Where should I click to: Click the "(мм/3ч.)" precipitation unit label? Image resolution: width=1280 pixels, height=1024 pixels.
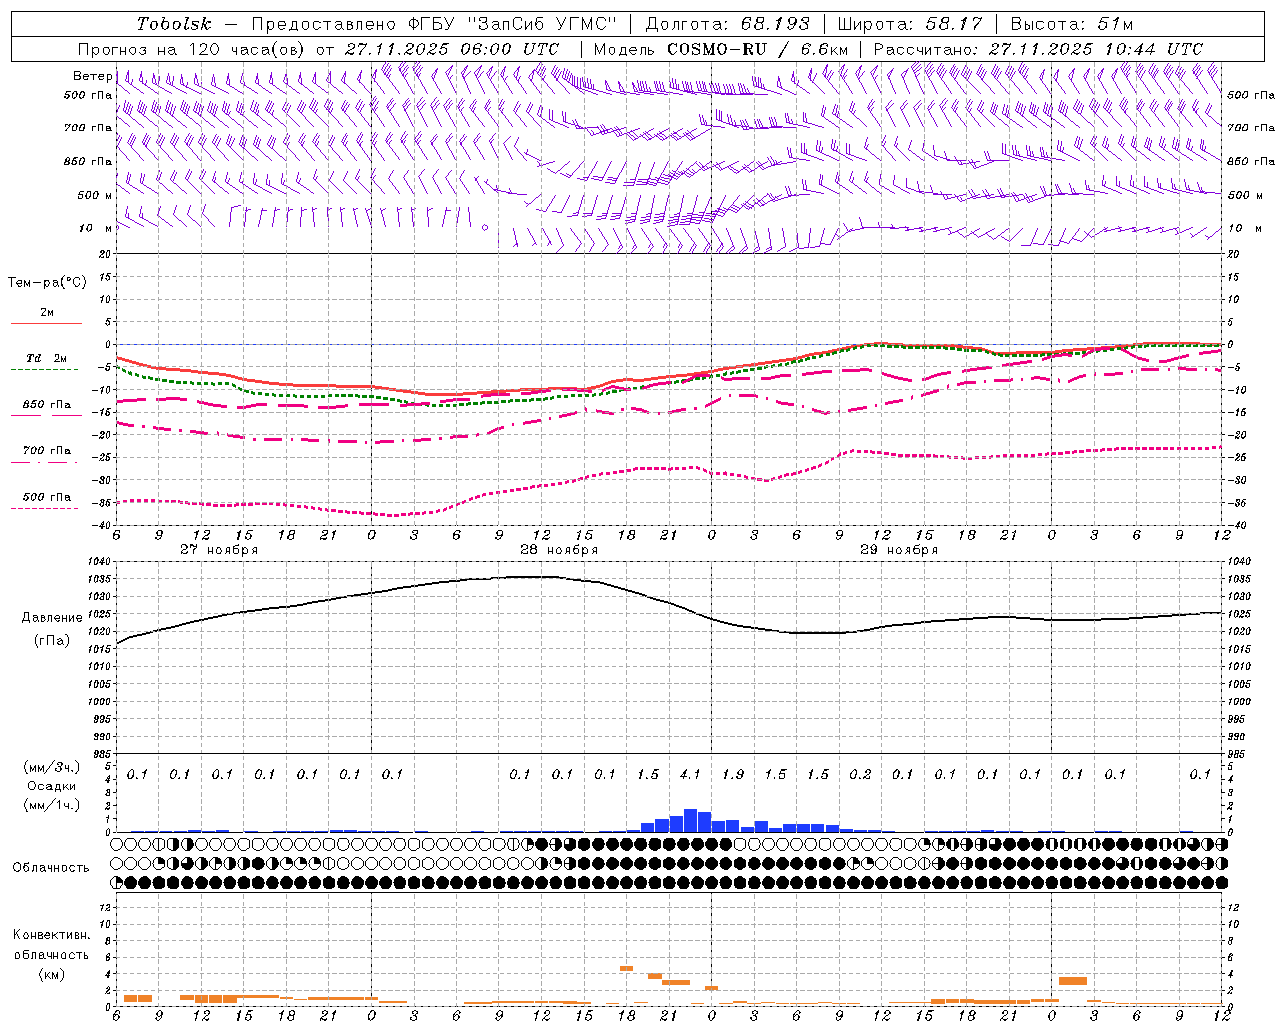coord(52,767)
